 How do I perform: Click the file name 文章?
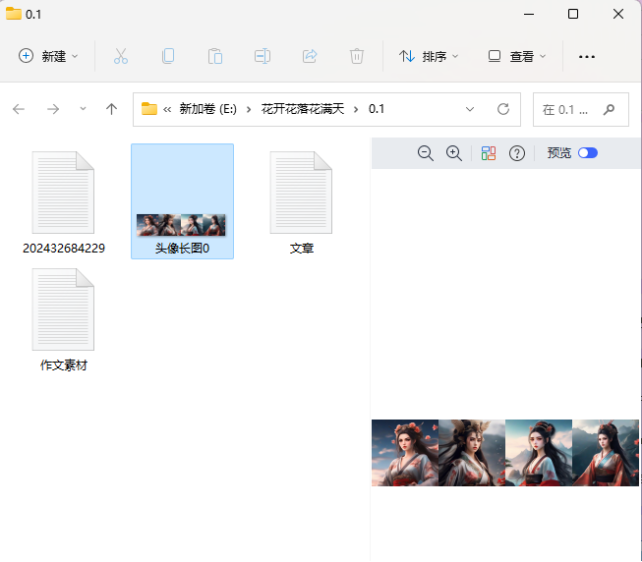pyautogui.click(x=302, y=248)
